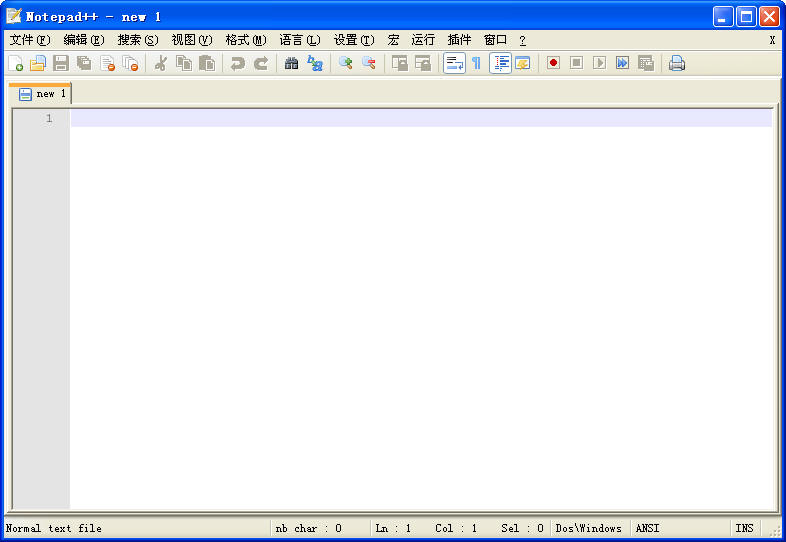Image resolution: width=786 pixels, height=542 pixels.
Task: Close document with menu bar X
Action: (x=772, y=40)
